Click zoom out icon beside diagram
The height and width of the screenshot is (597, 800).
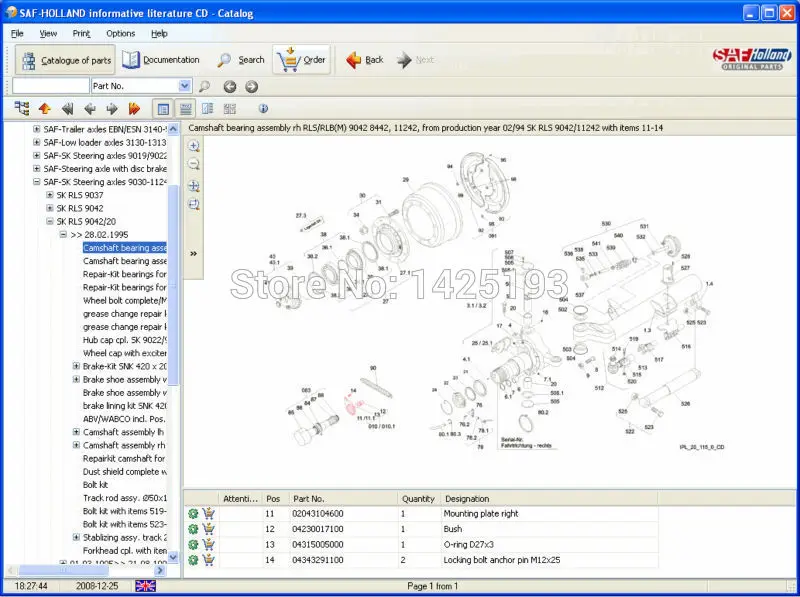tap(194, 165)
